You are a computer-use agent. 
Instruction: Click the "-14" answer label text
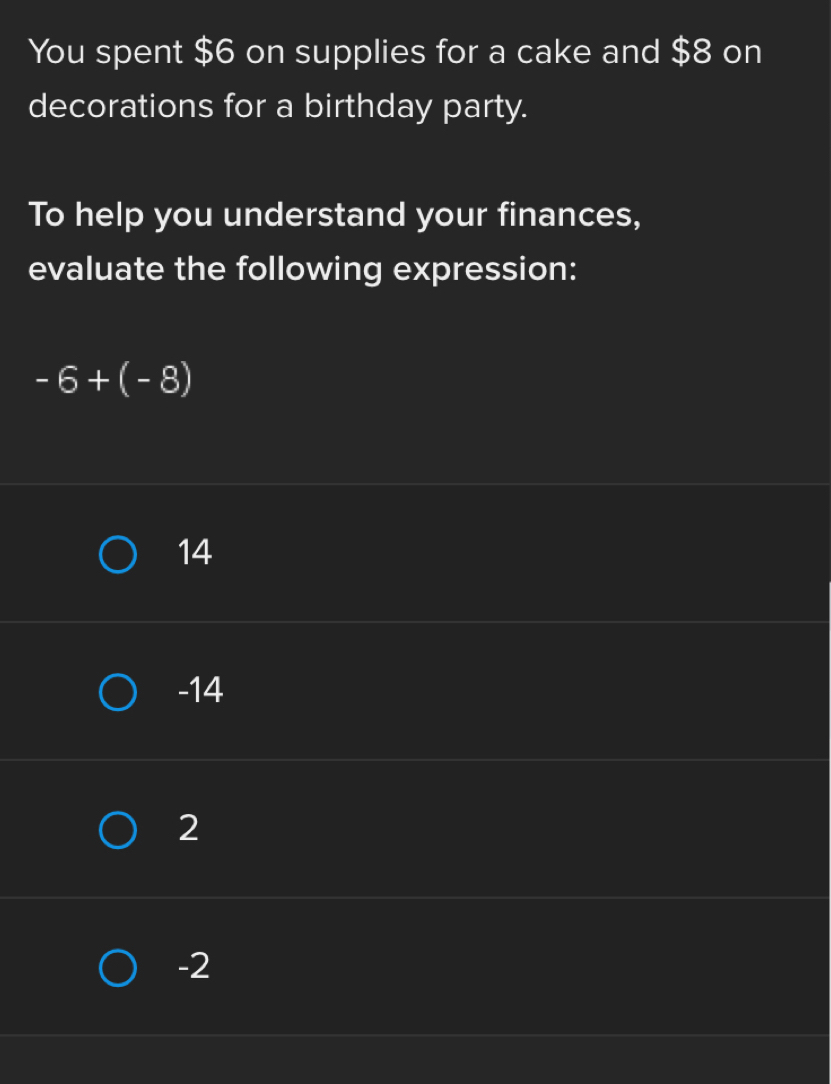point(199,690)
